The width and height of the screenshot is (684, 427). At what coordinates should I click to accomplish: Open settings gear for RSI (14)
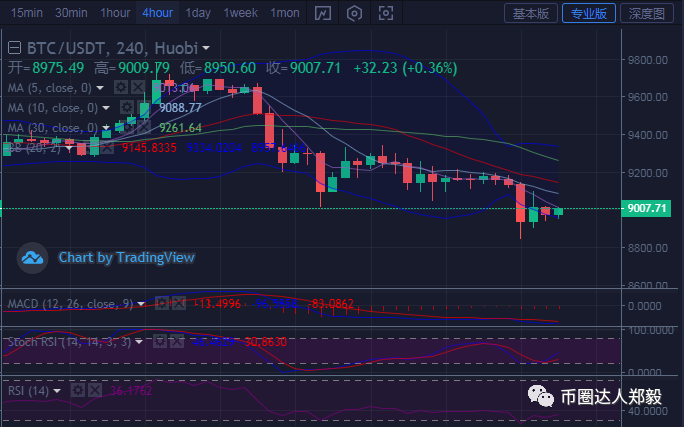[x=78, y=390]
